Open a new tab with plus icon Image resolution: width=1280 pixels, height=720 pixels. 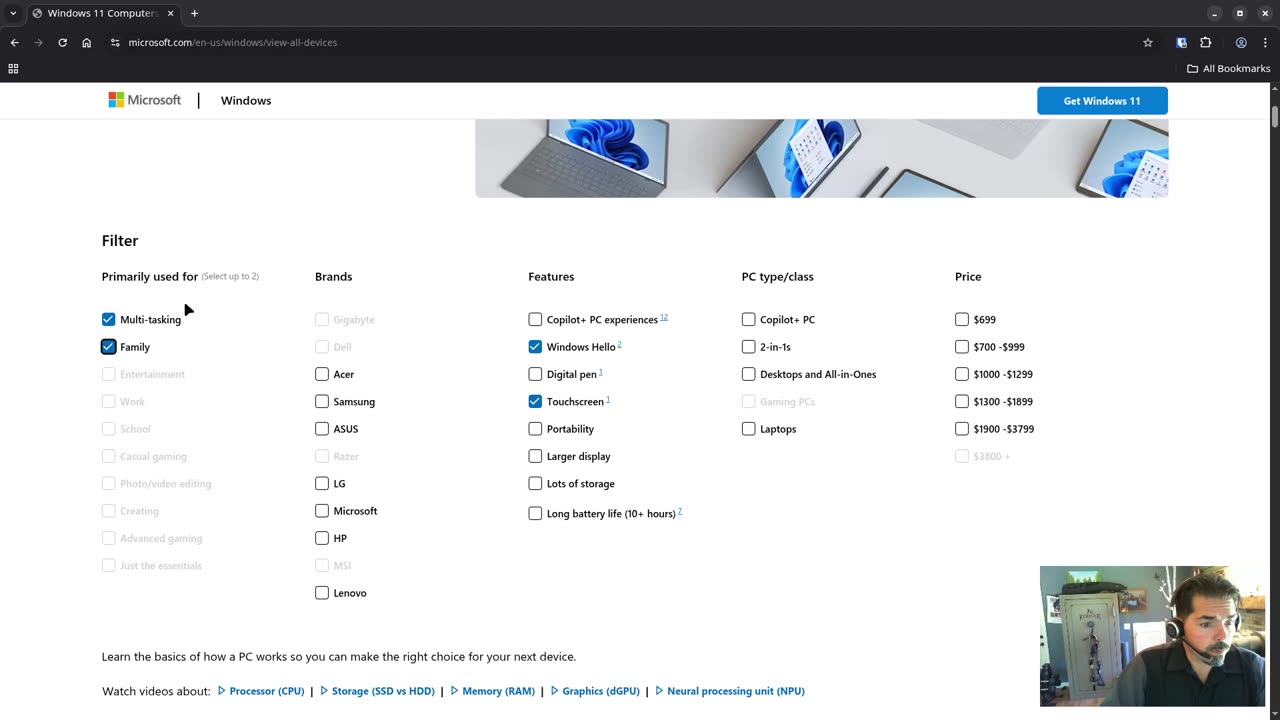coord(194,13)
